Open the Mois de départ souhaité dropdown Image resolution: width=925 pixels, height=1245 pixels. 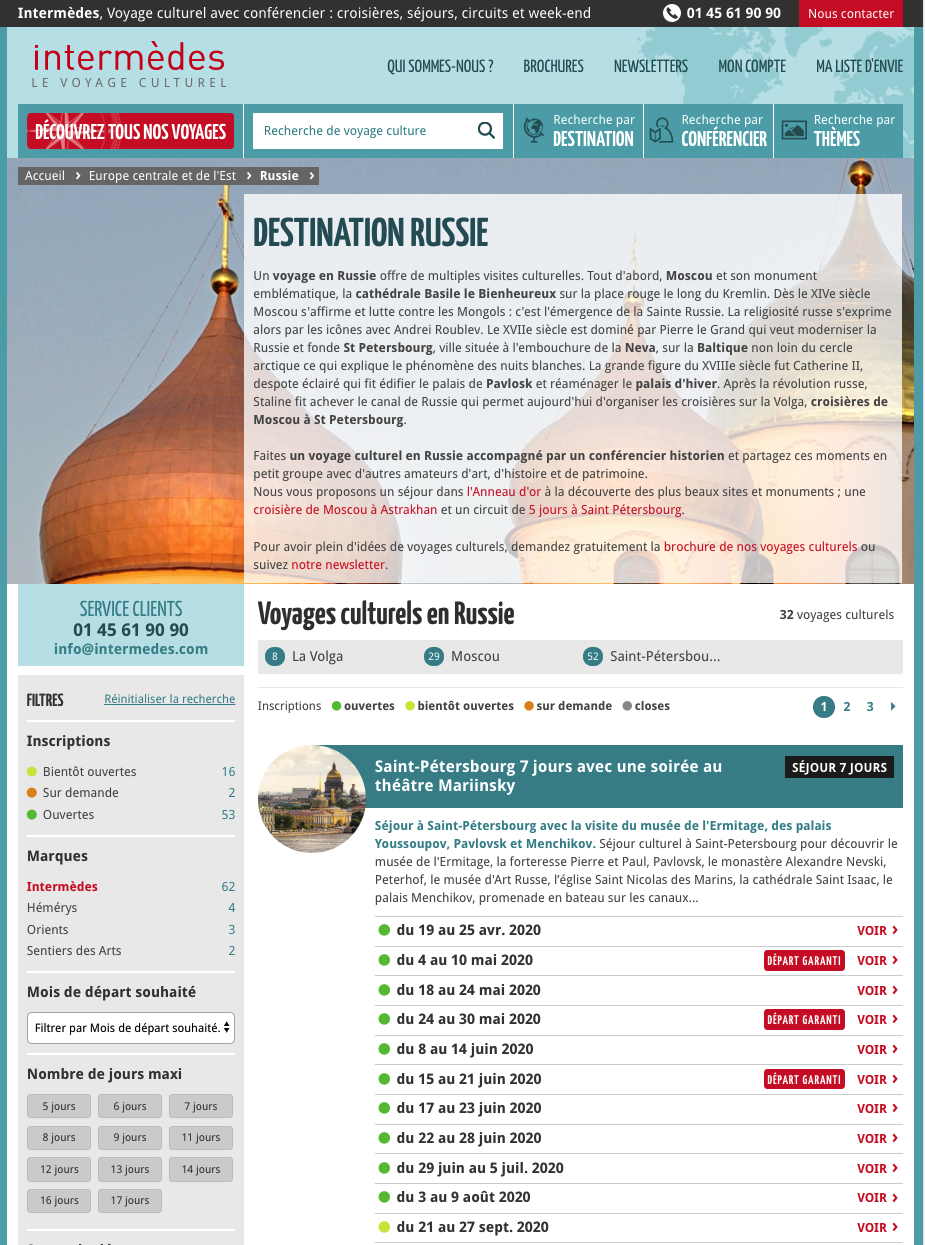point(131,1027)
